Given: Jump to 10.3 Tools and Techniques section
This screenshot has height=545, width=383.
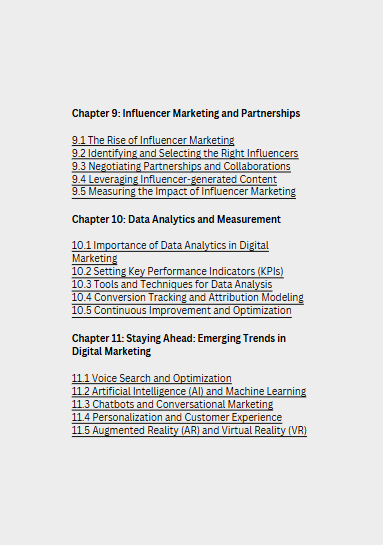Looking at the screenshot, I should [x=172, y=284].
